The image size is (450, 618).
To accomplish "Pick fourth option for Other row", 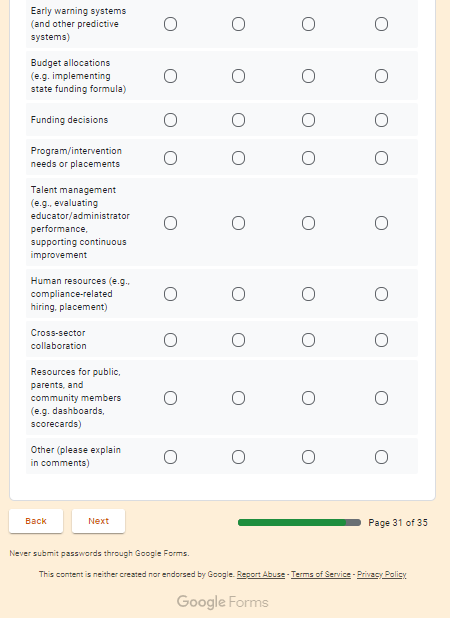I will click(381, 457).
